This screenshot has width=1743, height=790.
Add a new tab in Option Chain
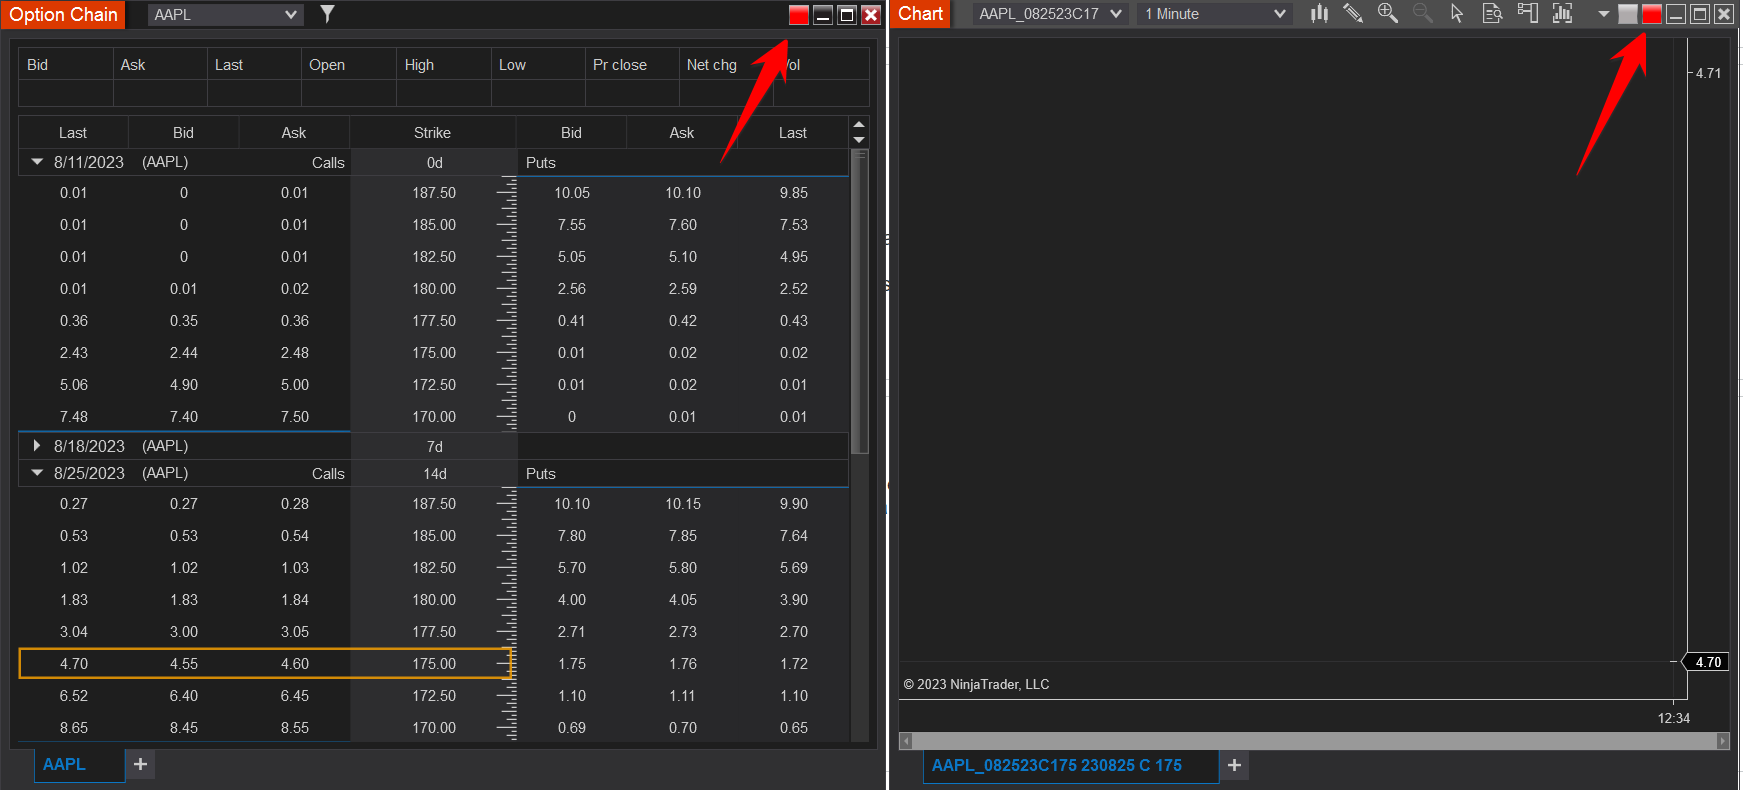pos(140,764)
